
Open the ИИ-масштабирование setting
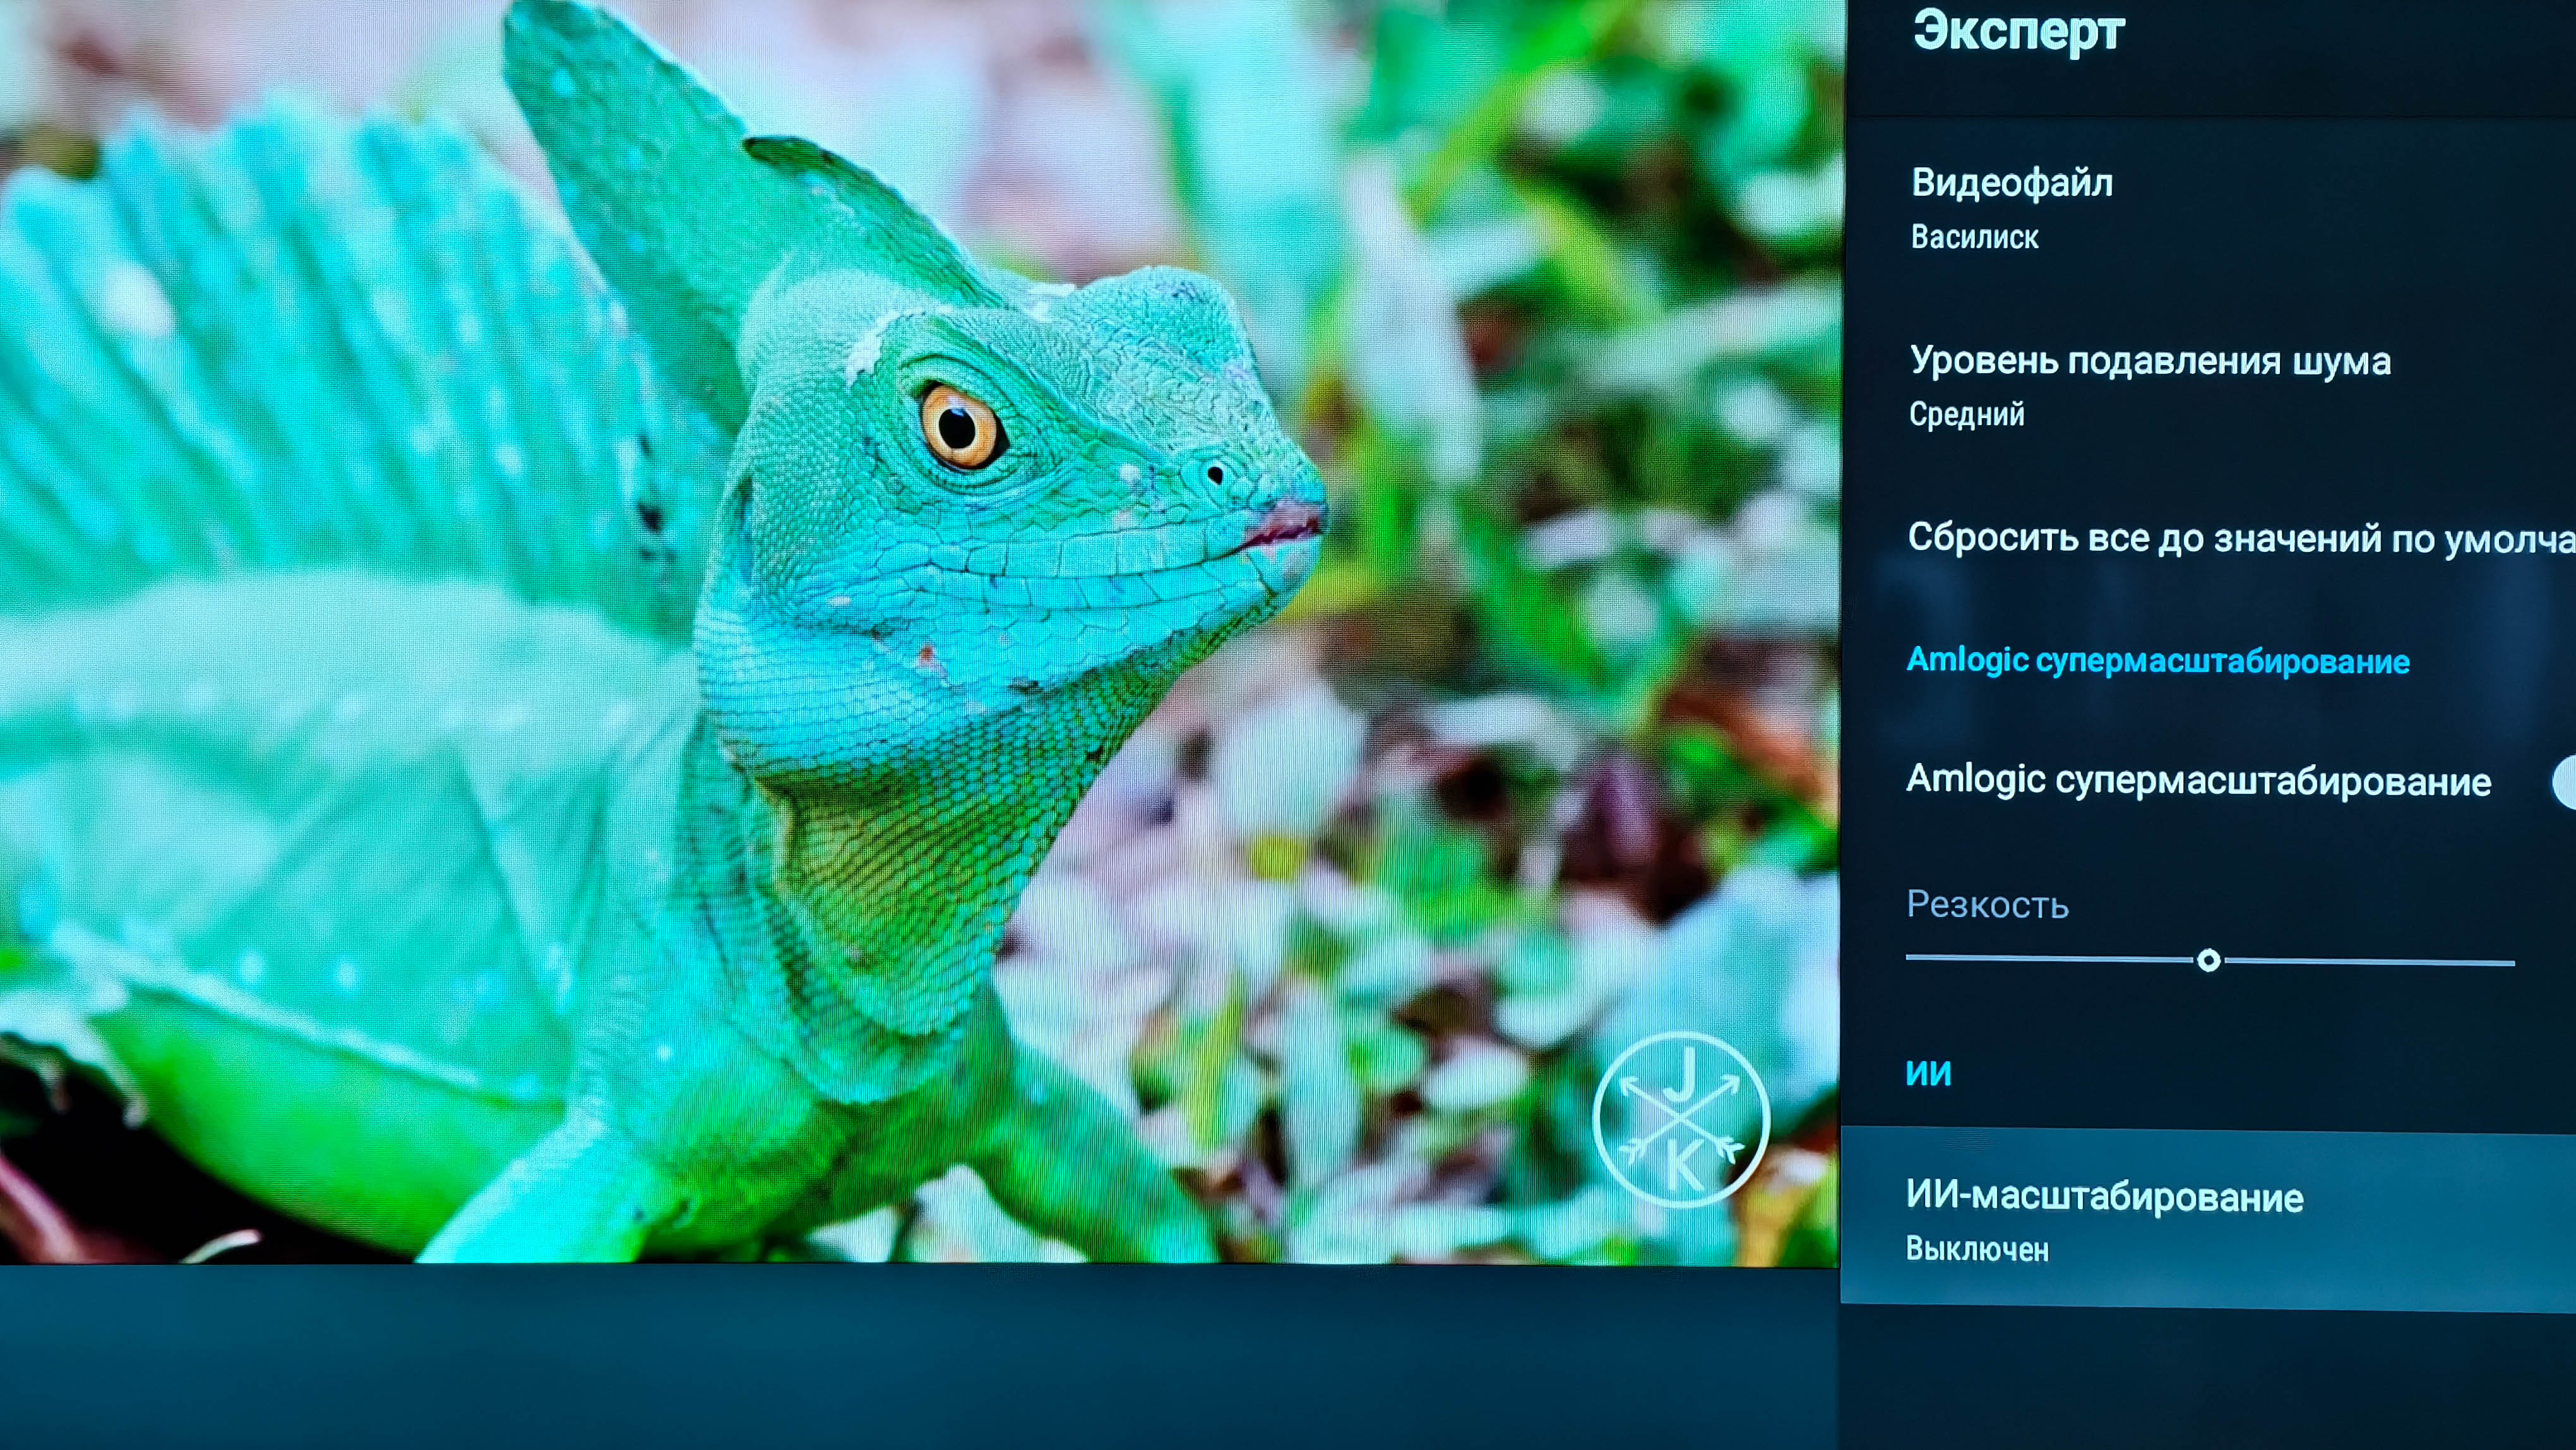click(x=2104, y=1197)
